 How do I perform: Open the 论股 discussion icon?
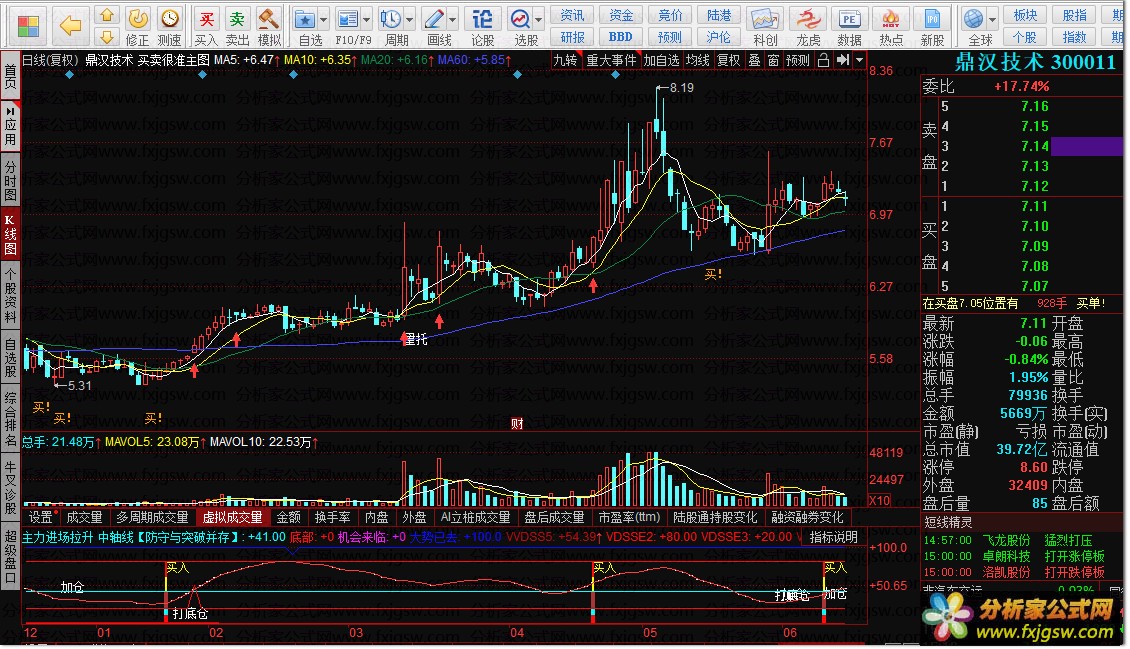[482, 19]
